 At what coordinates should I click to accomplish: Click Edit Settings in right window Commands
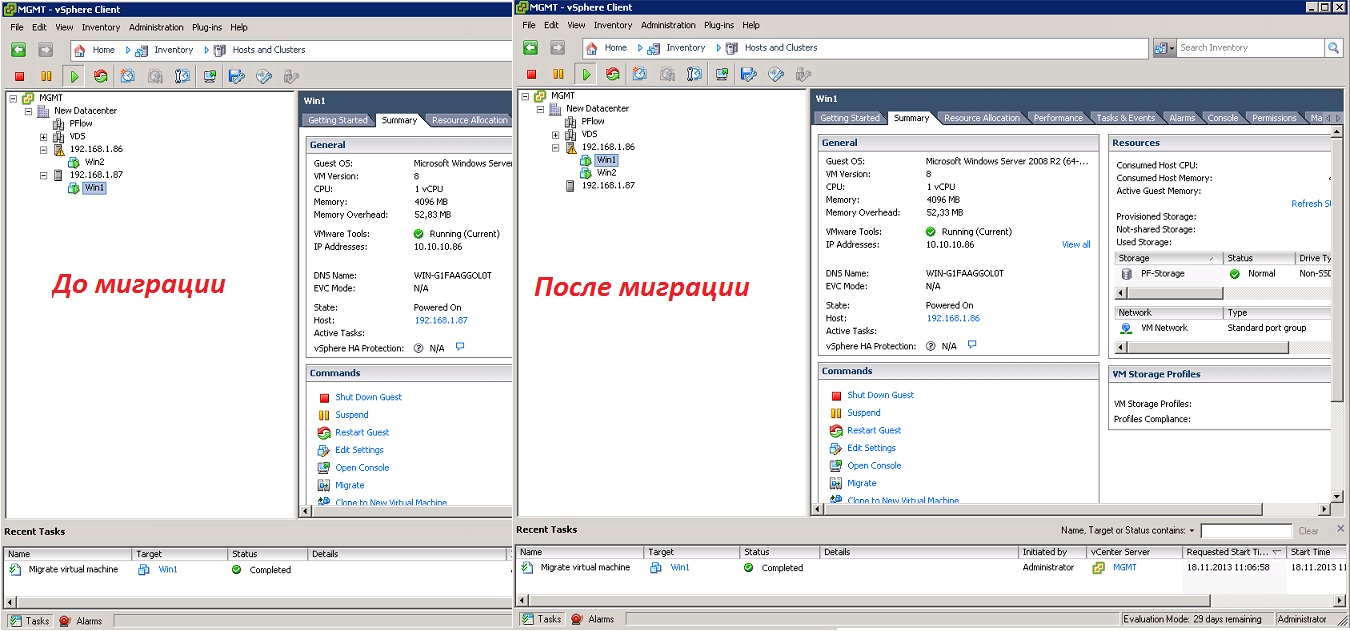pyautogui.click(x=871, y=448)
